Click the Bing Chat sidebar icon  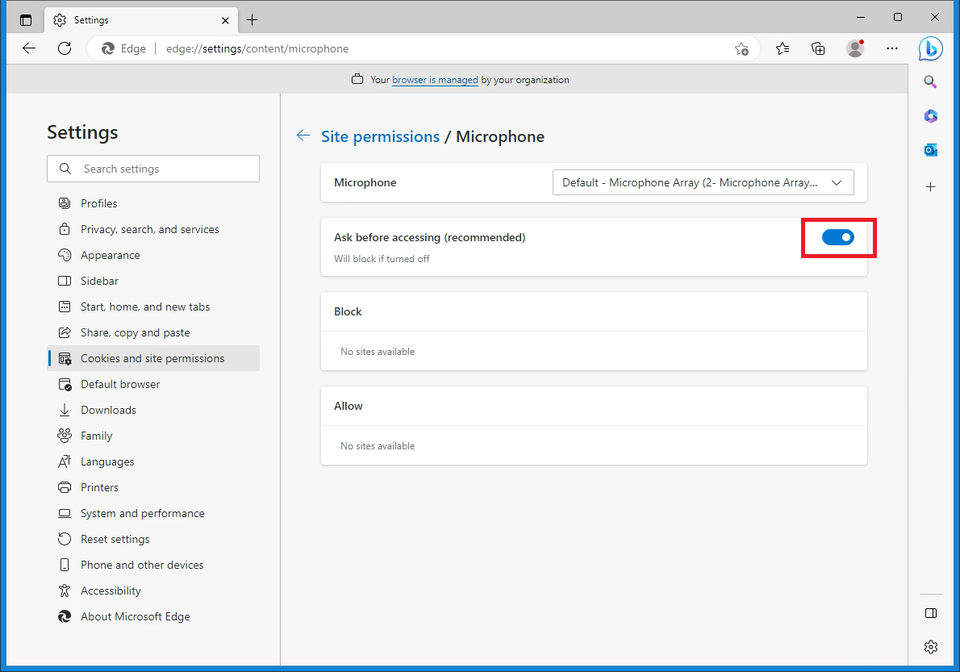coord(931,48)
